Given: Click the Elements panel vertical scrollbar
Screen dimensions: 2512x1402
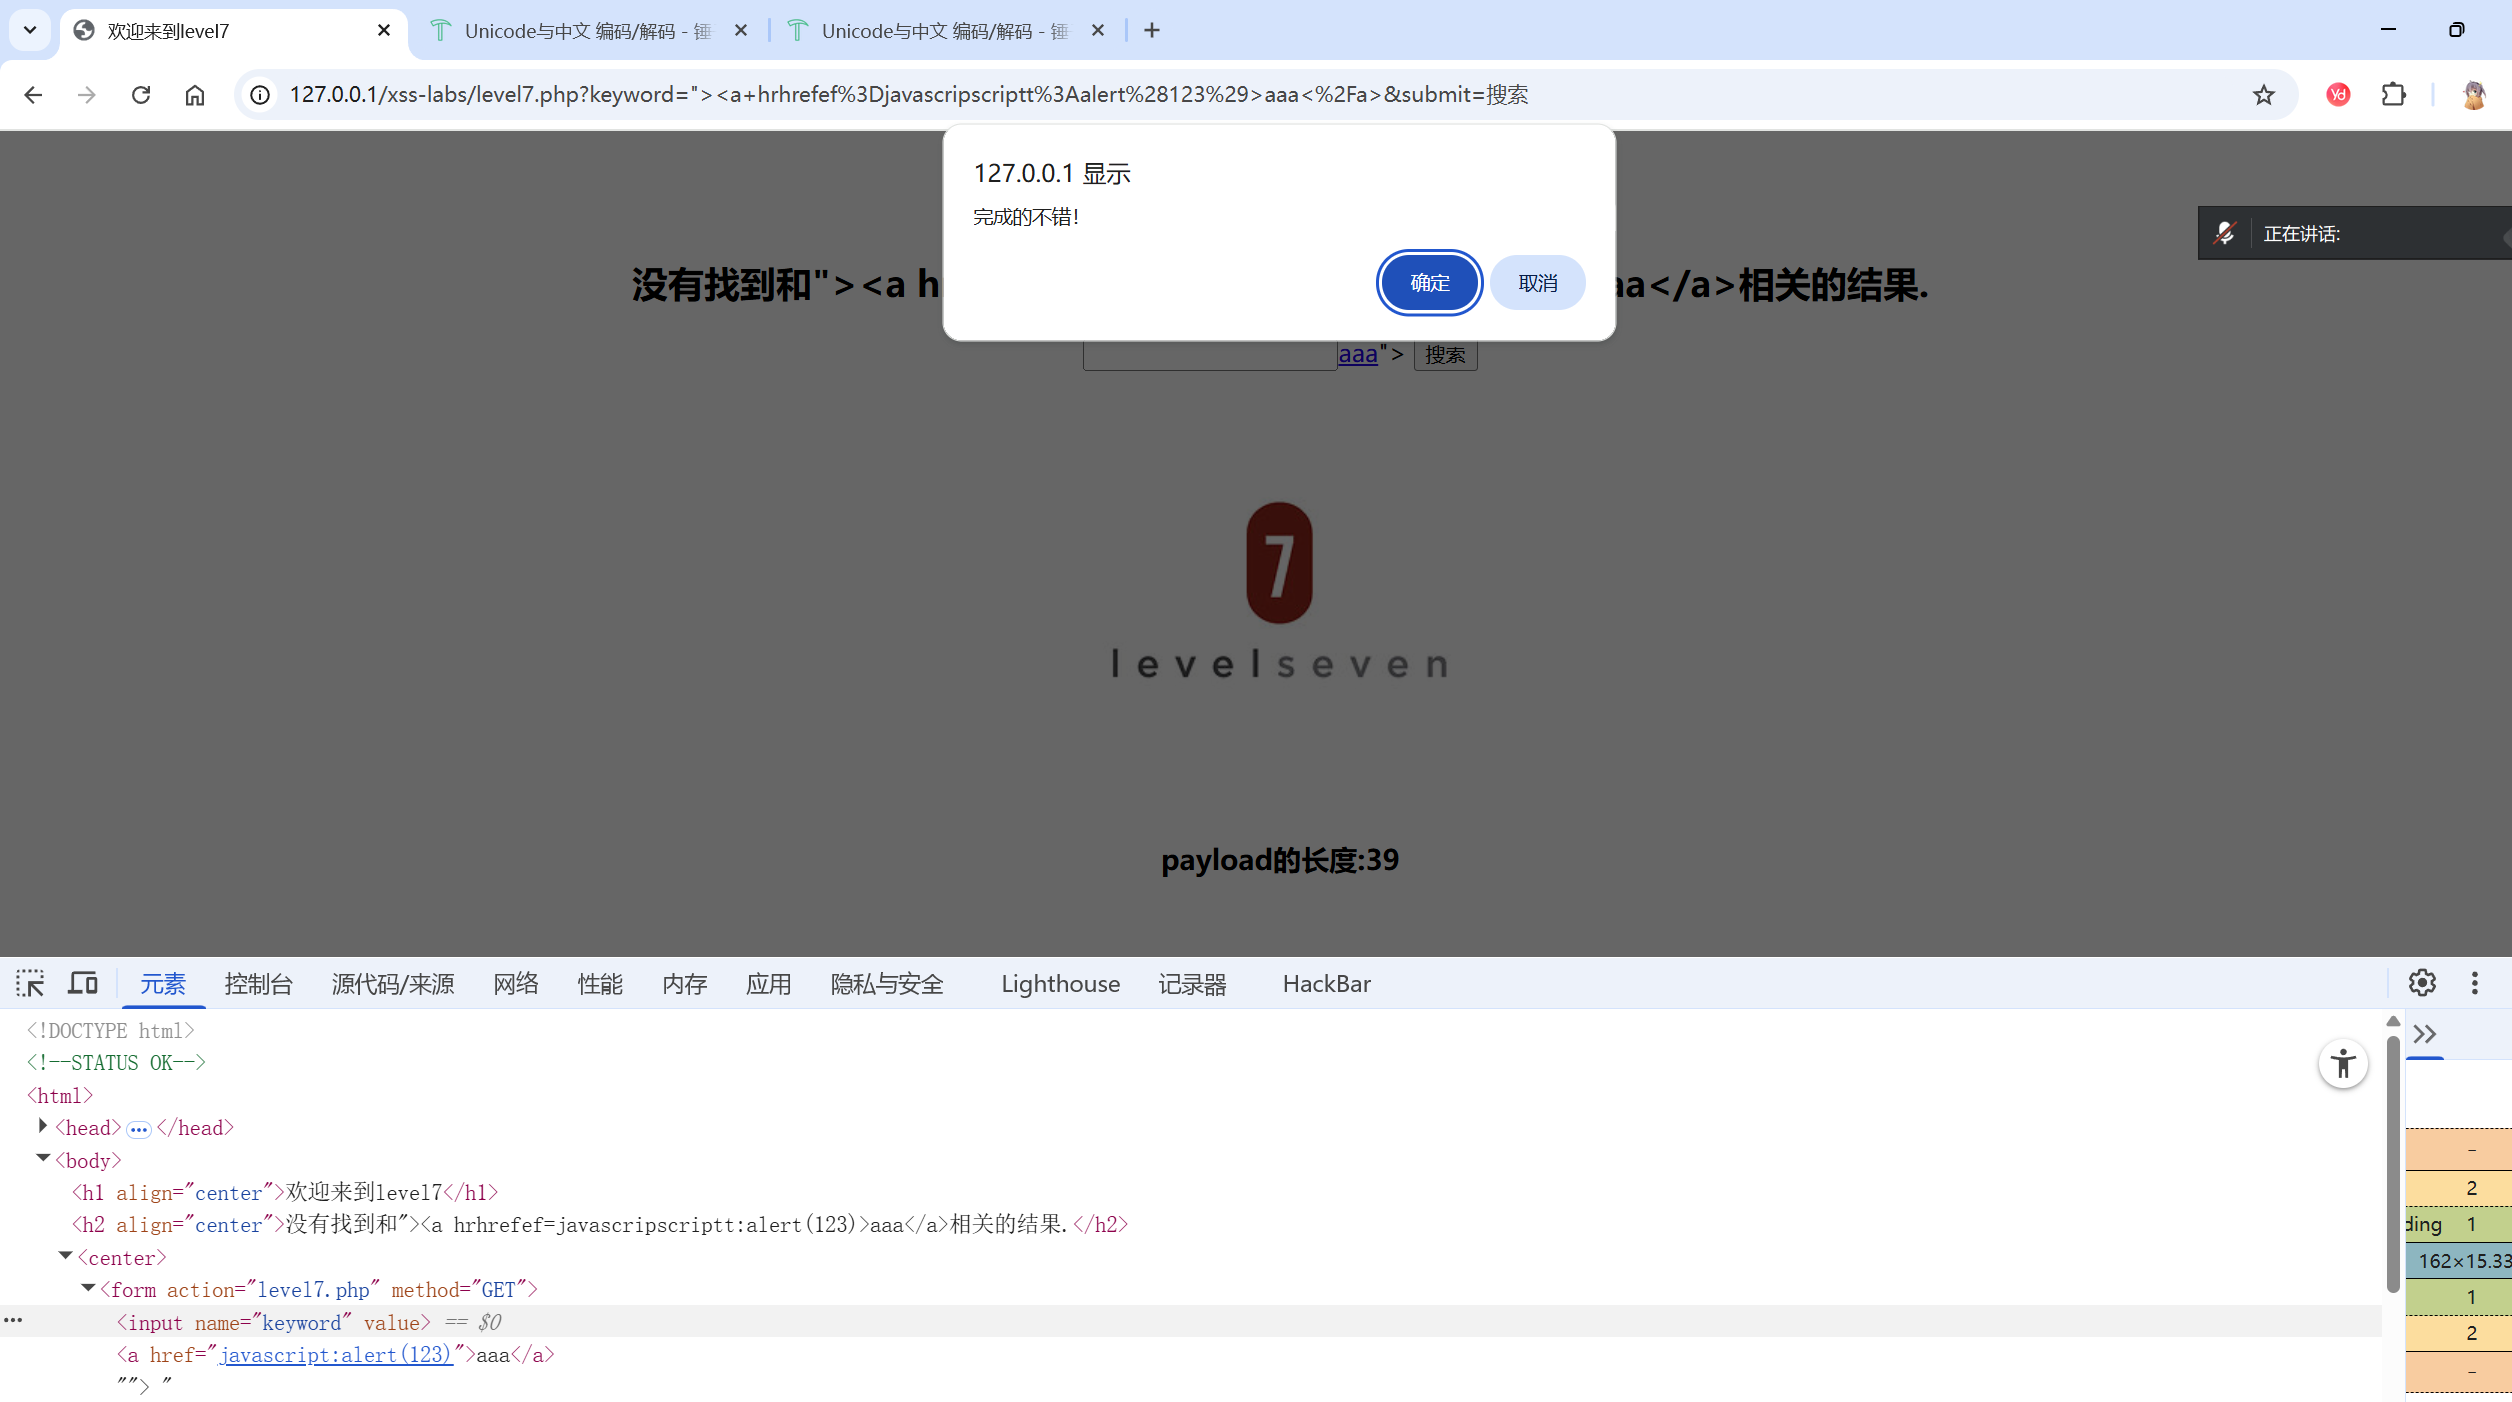Looking at the screenshot, I should 2393,1165.
